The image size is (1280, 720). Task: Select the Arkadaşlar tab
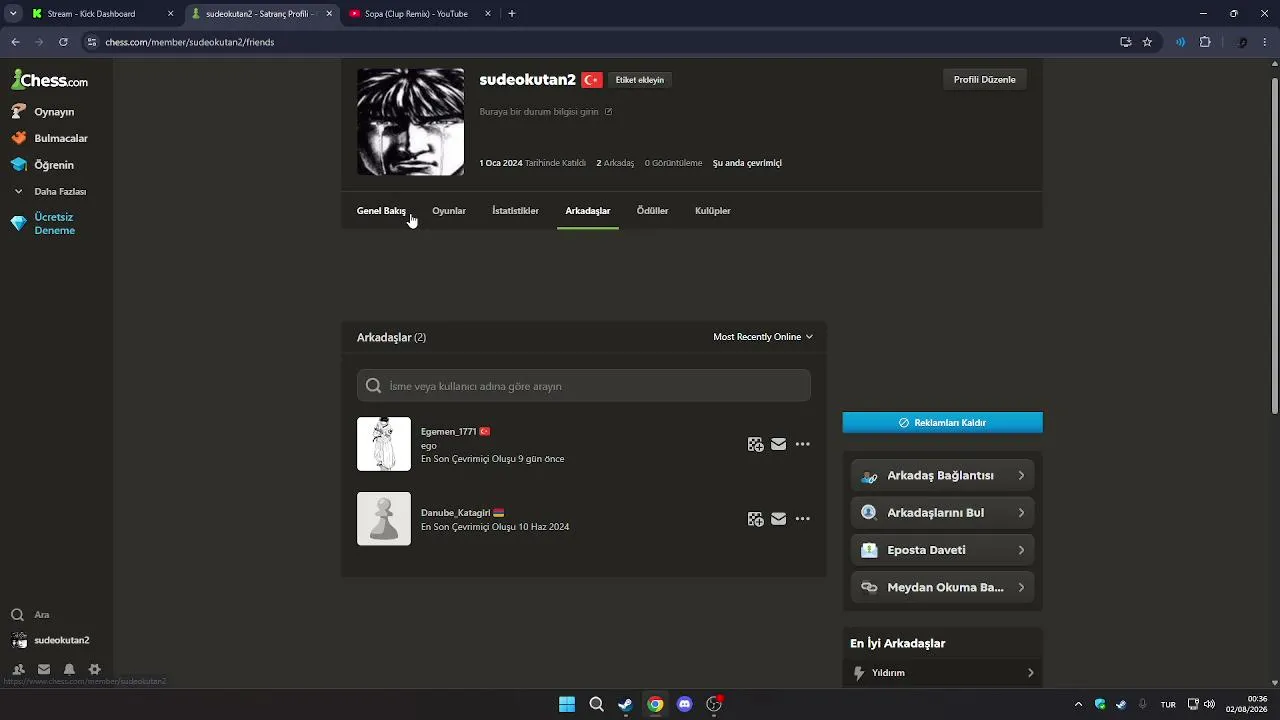588,211
